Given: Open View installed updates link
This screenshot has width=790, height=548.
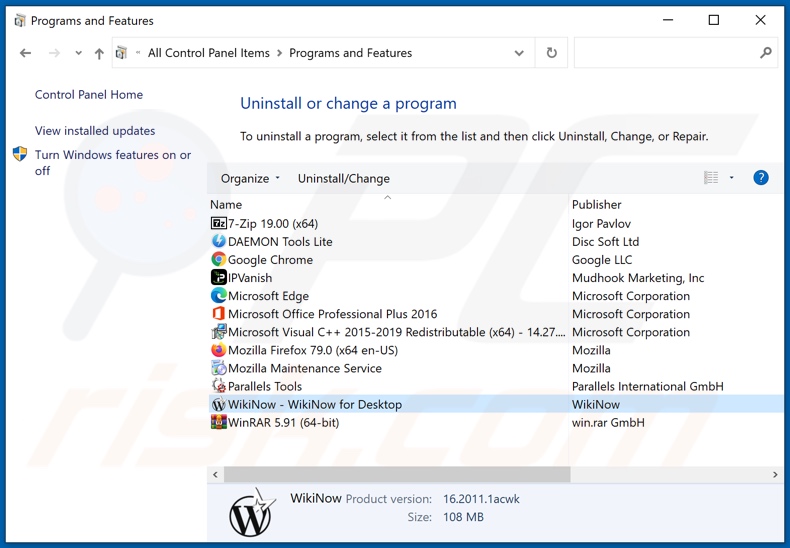Looking at the screenshot, I should coord(95,131).
